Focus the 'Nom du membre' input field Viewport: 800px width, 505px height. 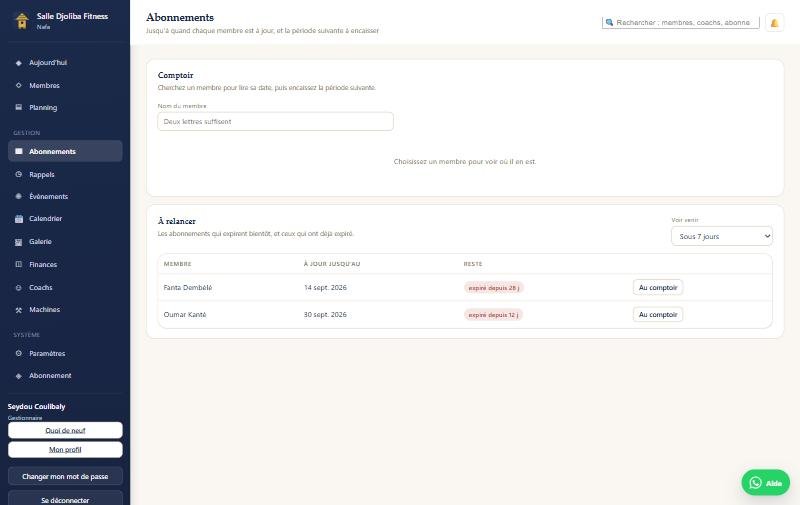click(x=276, y=121)
